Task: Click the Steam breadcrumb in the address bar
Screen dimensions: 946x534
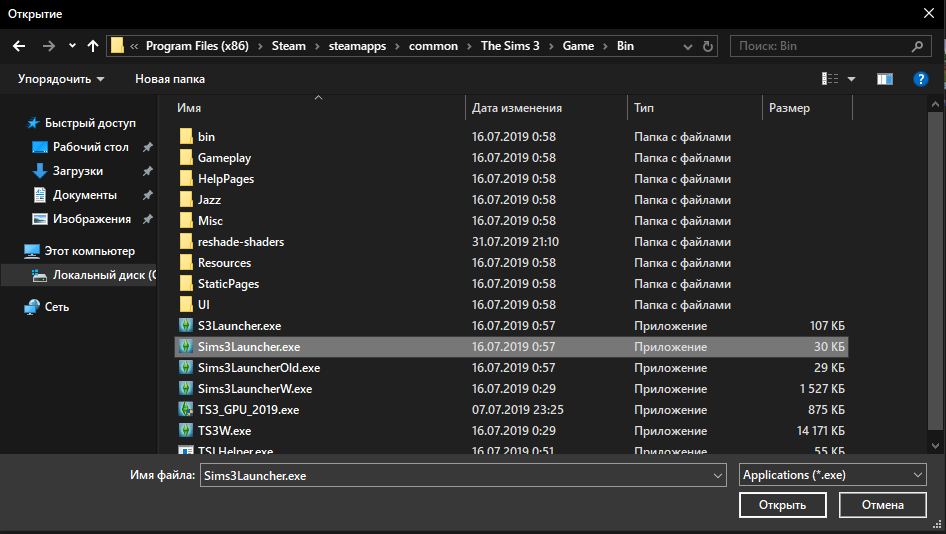Action: [x=289, y=46]
